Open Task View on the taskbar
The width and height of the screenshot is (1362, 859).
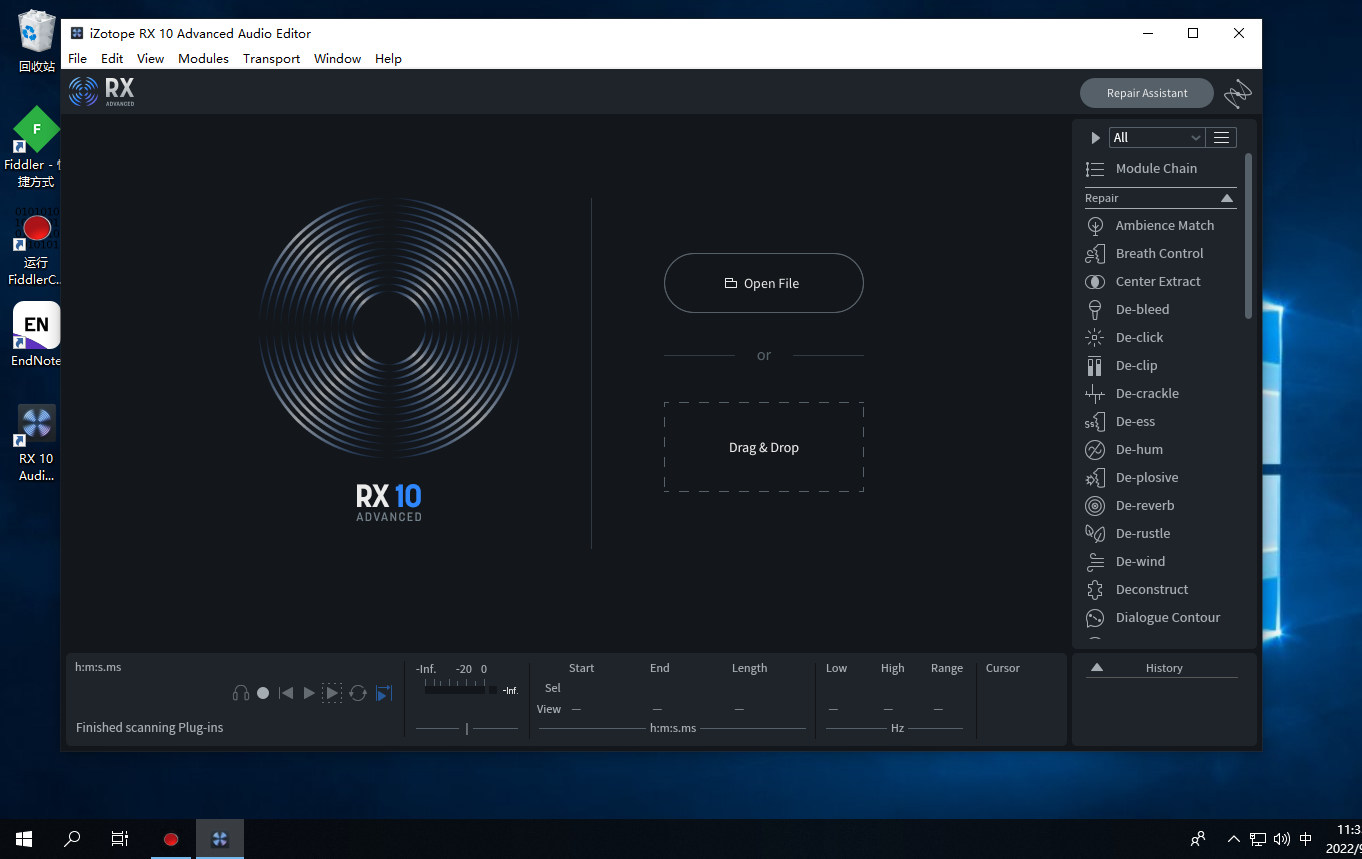click(120, 839)
